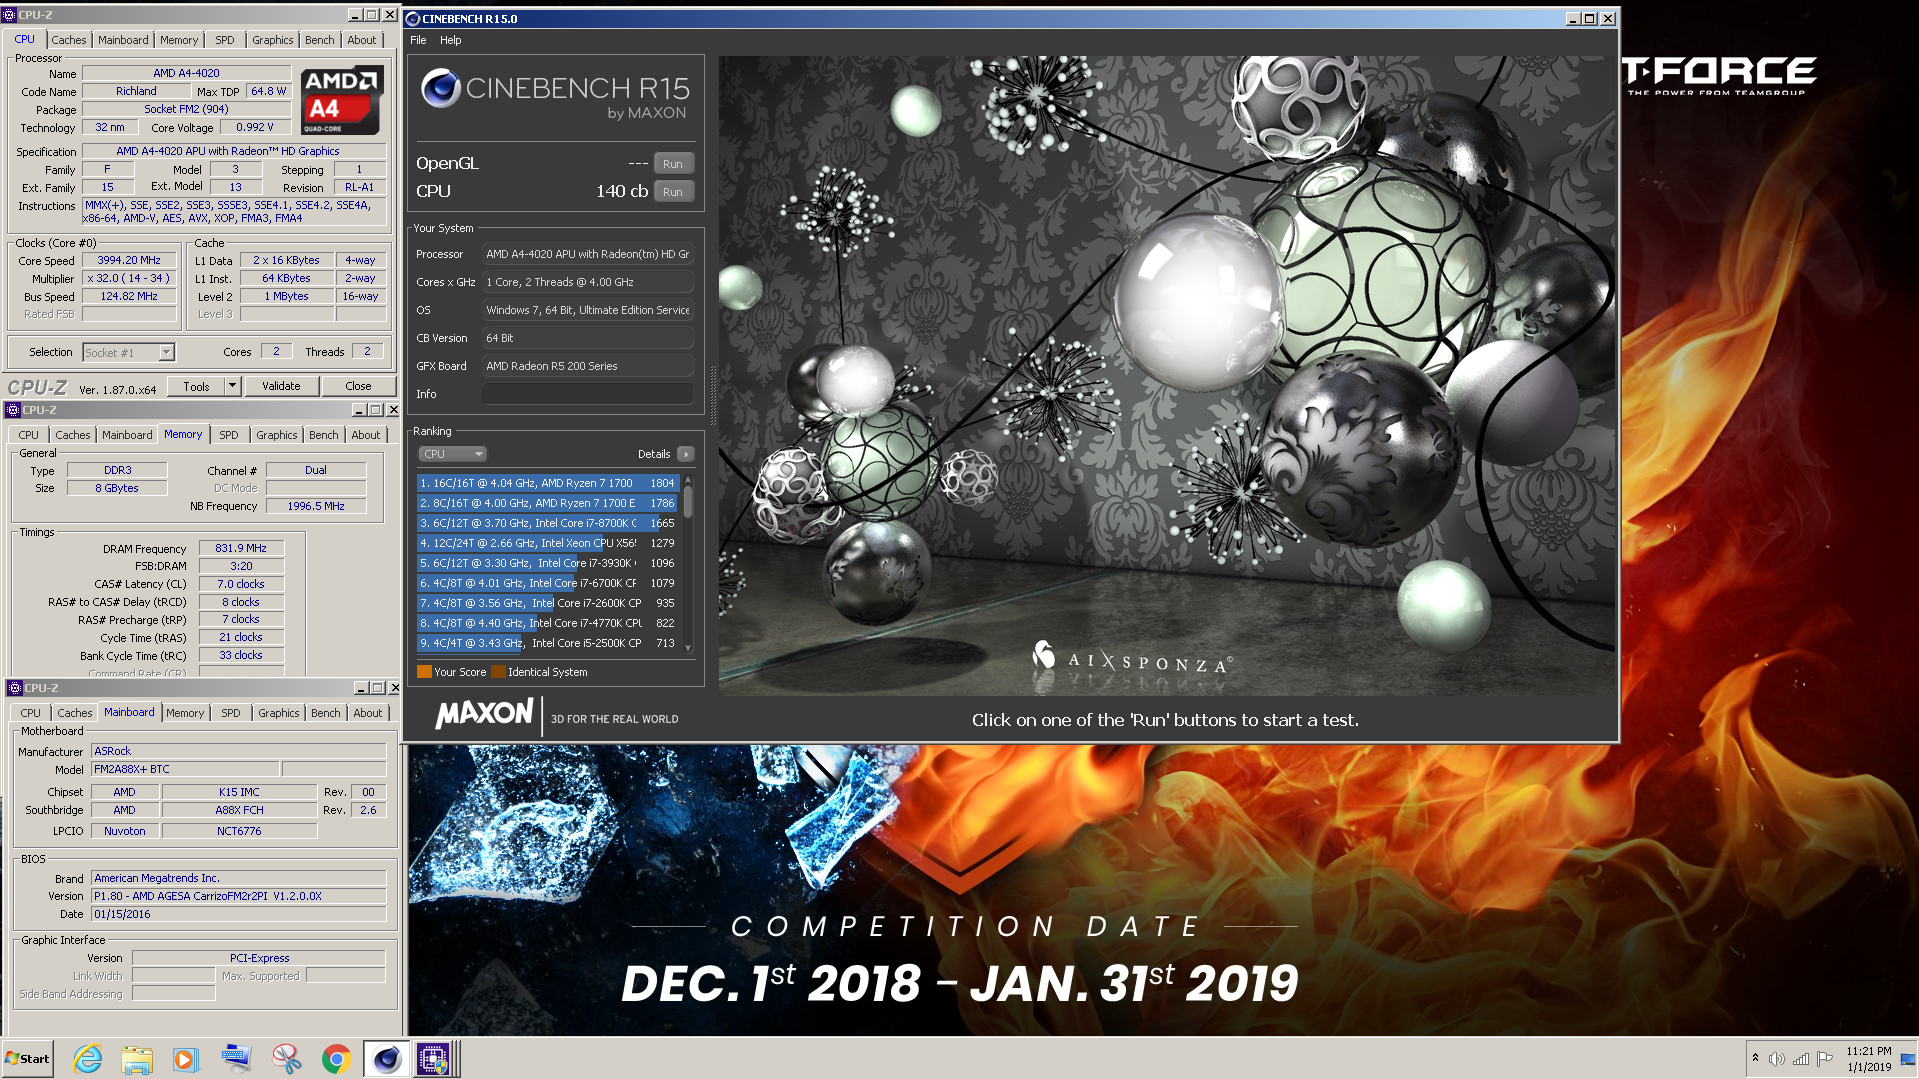The width and height of the screenshot is (1919, 1079).
Task: Click the middle CPU-Z Memory window title icon
Action: (13, 410)
